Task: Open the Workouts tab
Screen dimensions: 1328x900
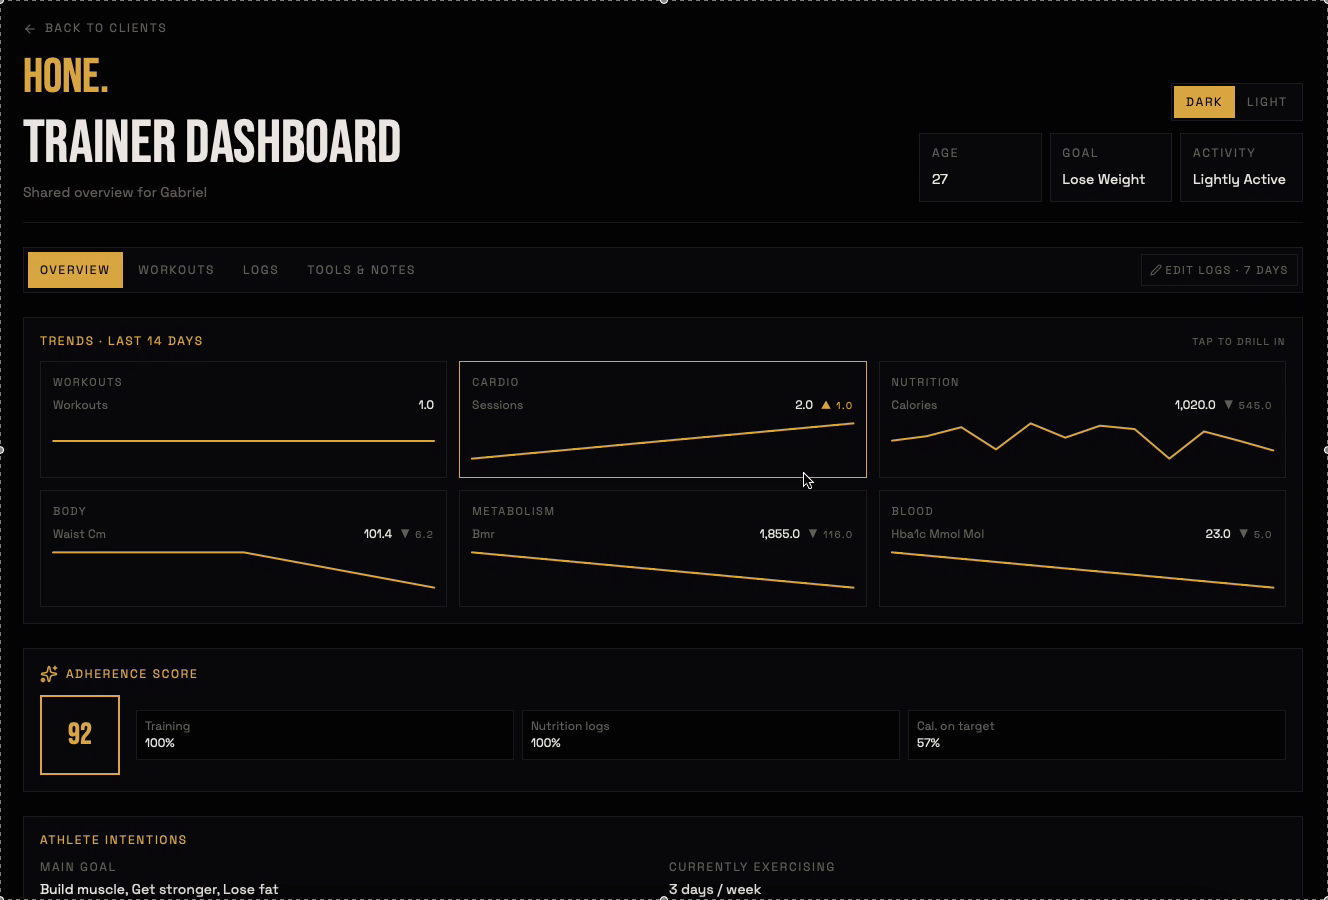Action: click(x=176, y=270)
